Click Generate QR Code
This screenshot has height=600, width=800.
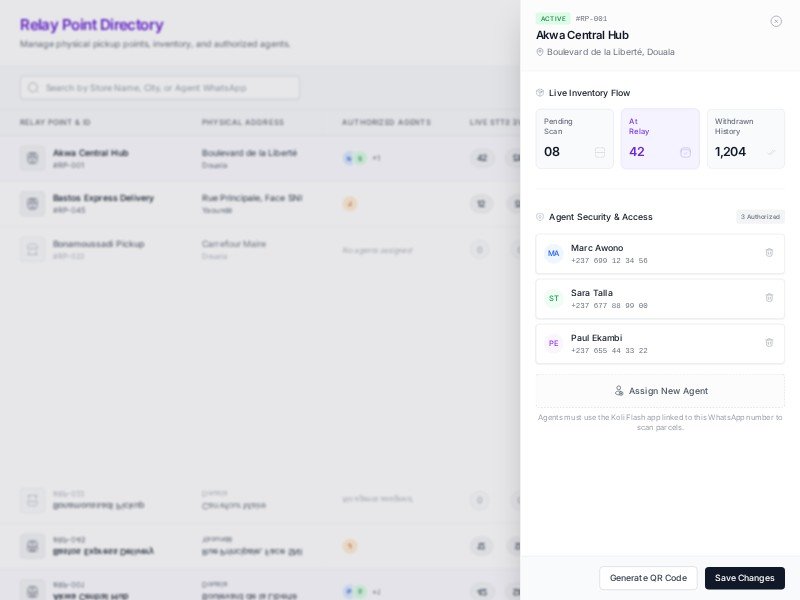pos(648,578)
